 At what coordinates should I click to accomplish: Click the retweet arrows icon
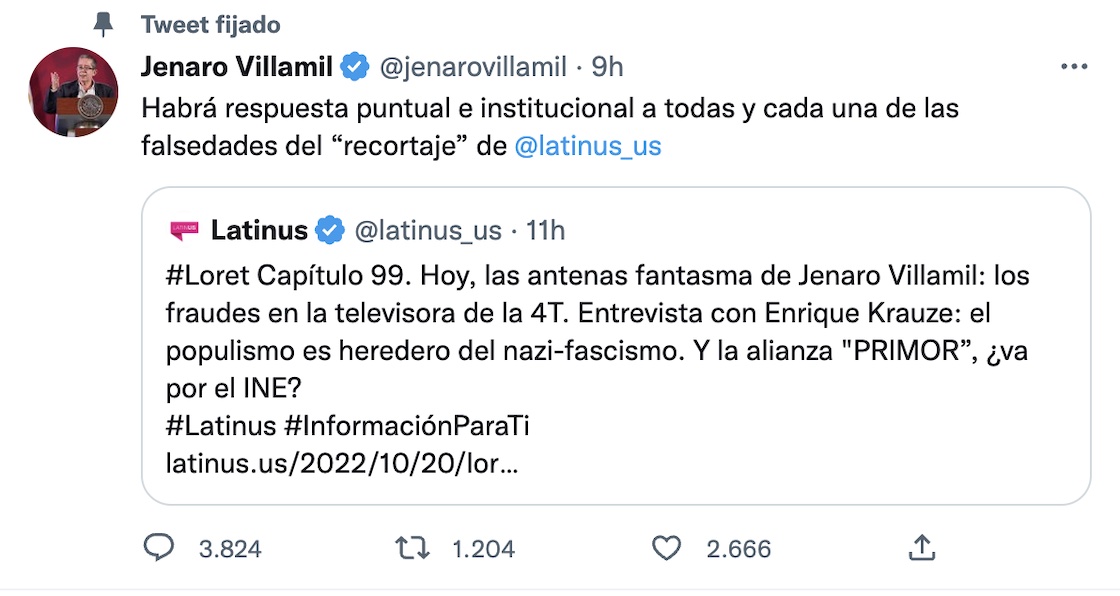tap(413, 547)
